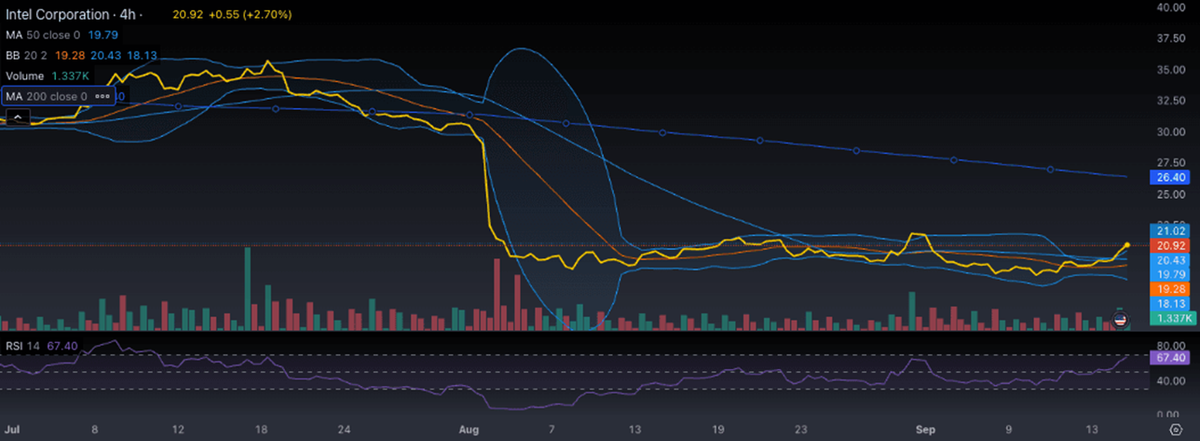The width and height of the screenshot is (1200, 441).
Task: Click the green 1.337K volume label
Action: pyautogui.click(x=1170, y=317)
